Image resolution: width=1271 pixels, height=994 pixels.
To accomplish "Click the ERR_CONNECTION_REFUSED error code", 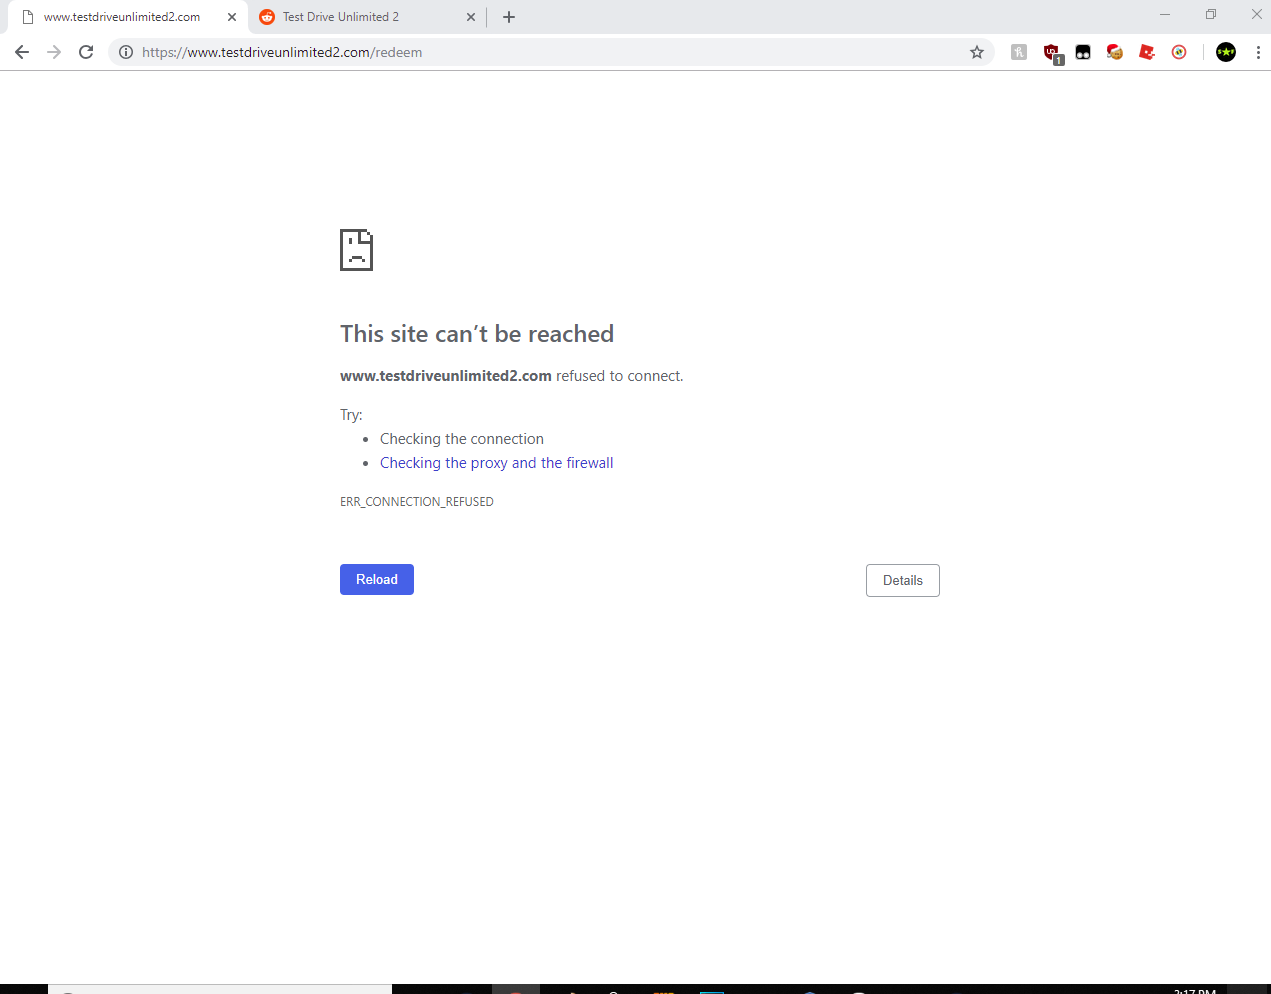I will tap(417, 502).
